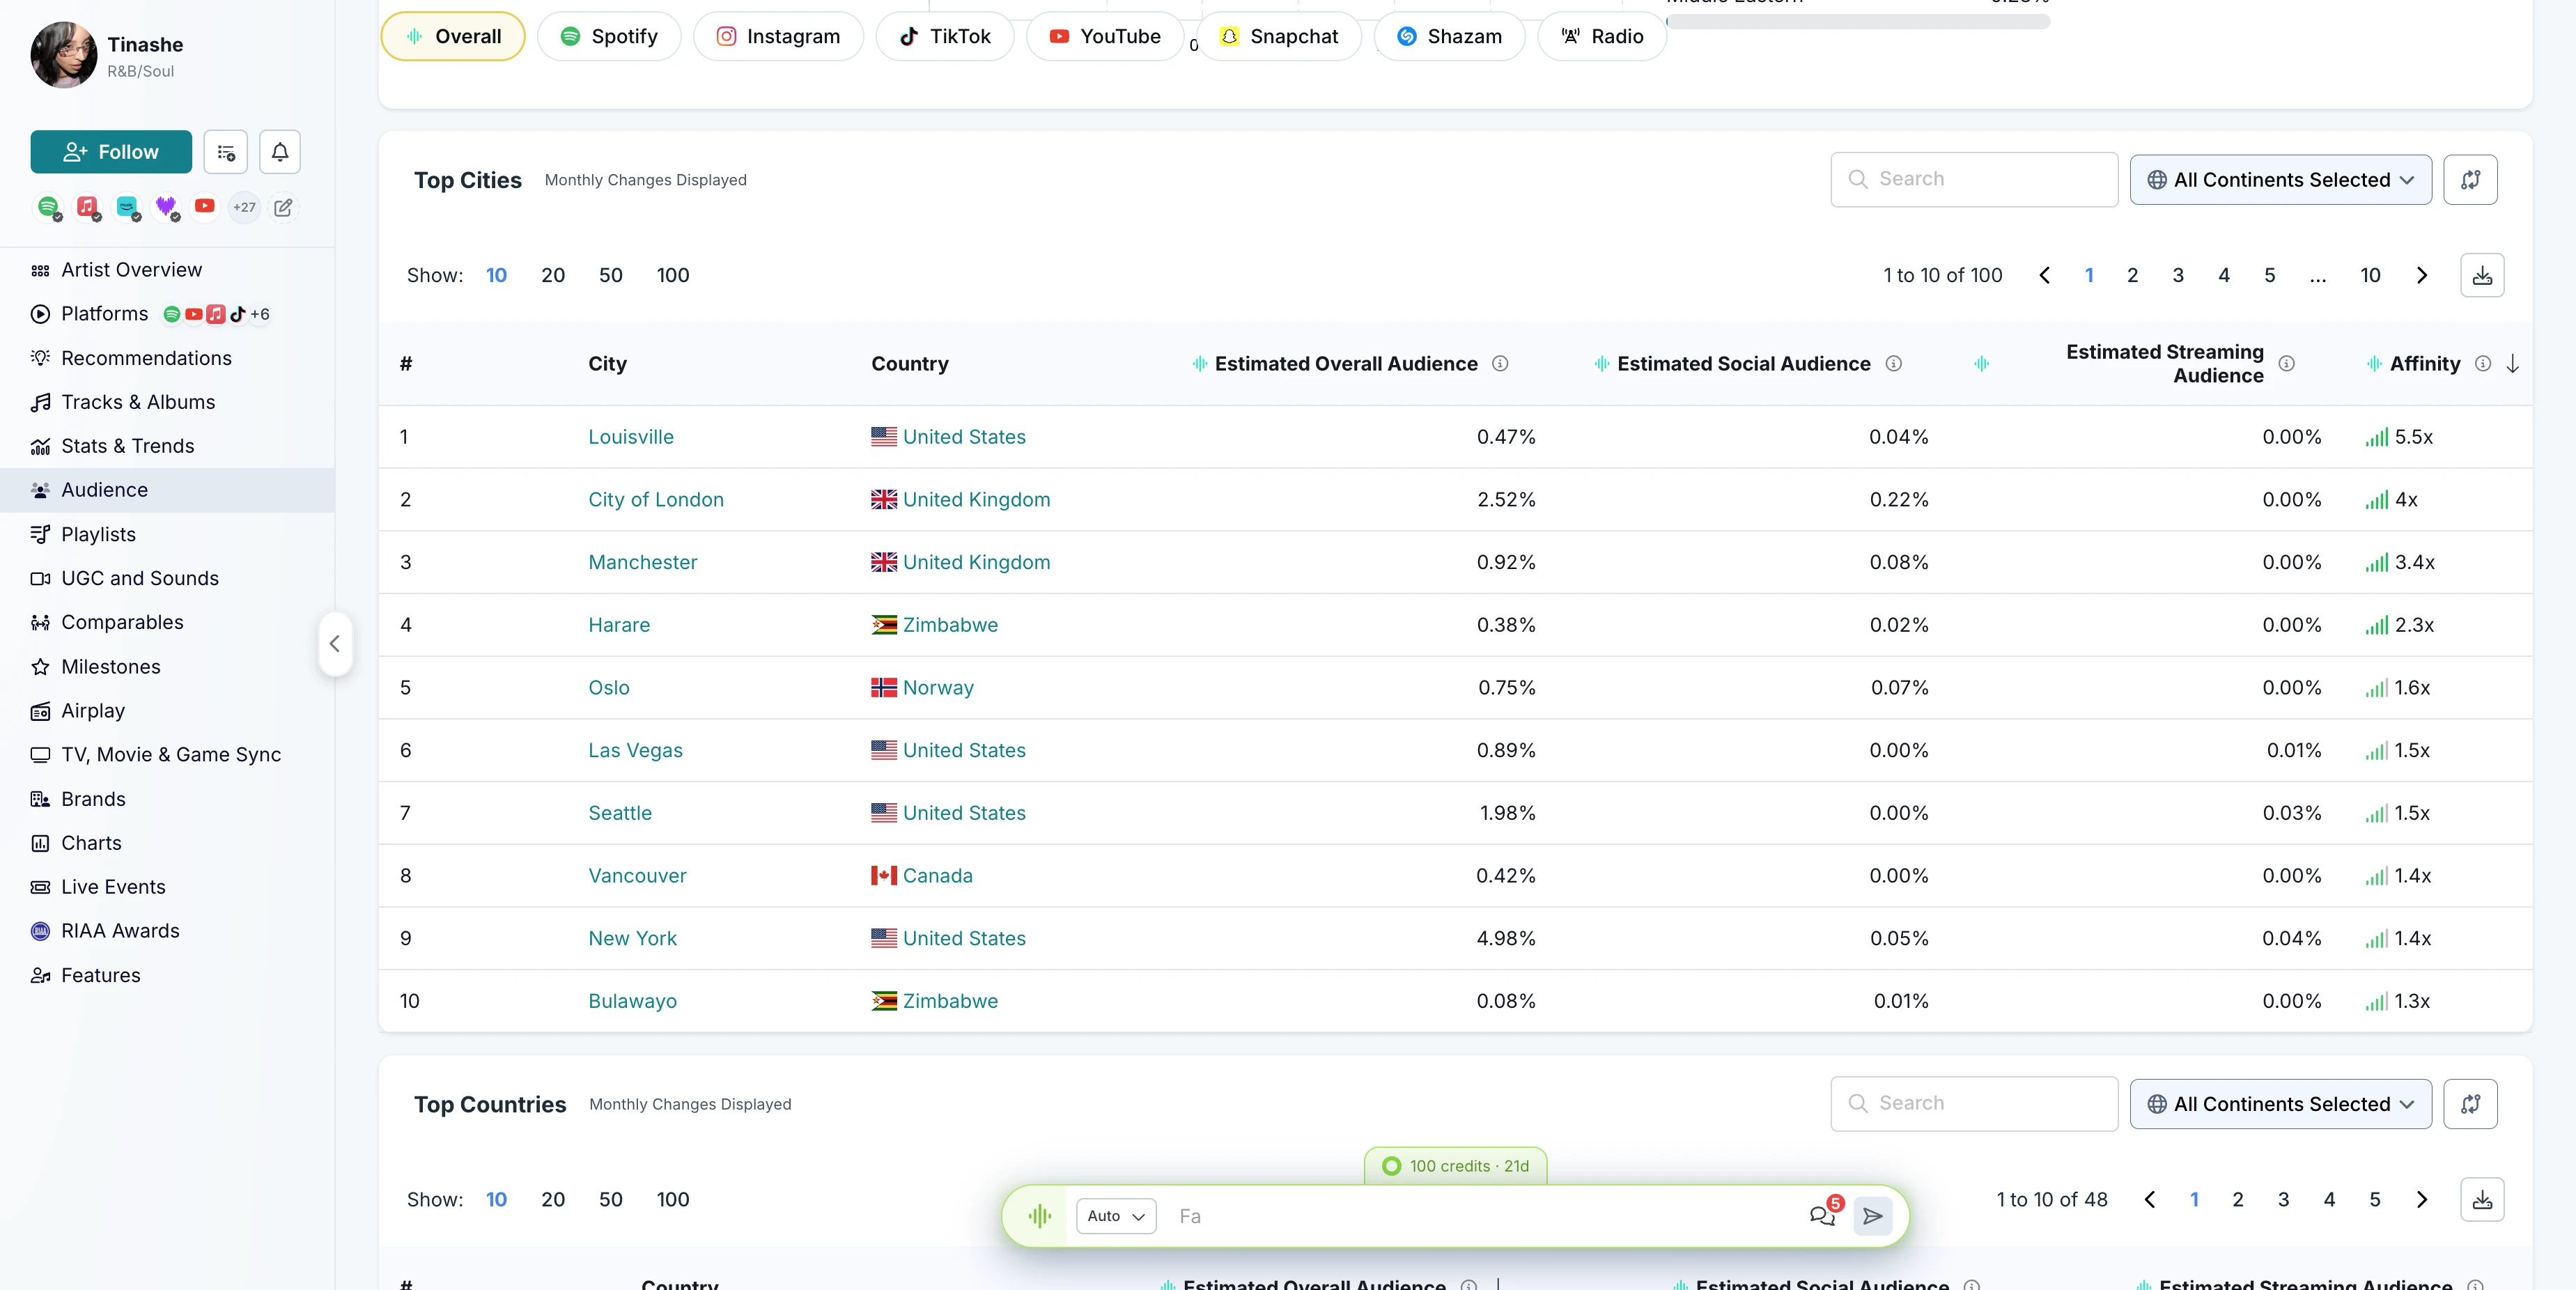Open Artist Overview in sidebar
The image size is (2576, 1290).
tap(131, 270)
